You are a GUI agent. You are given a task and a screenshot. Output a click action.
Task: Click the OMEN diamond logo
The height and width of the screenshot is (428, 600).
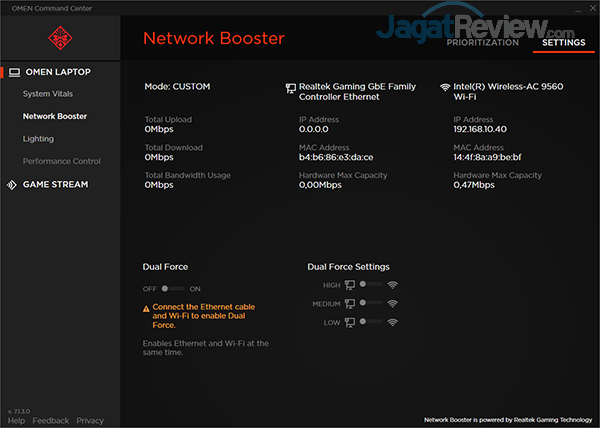click(59, 38)
